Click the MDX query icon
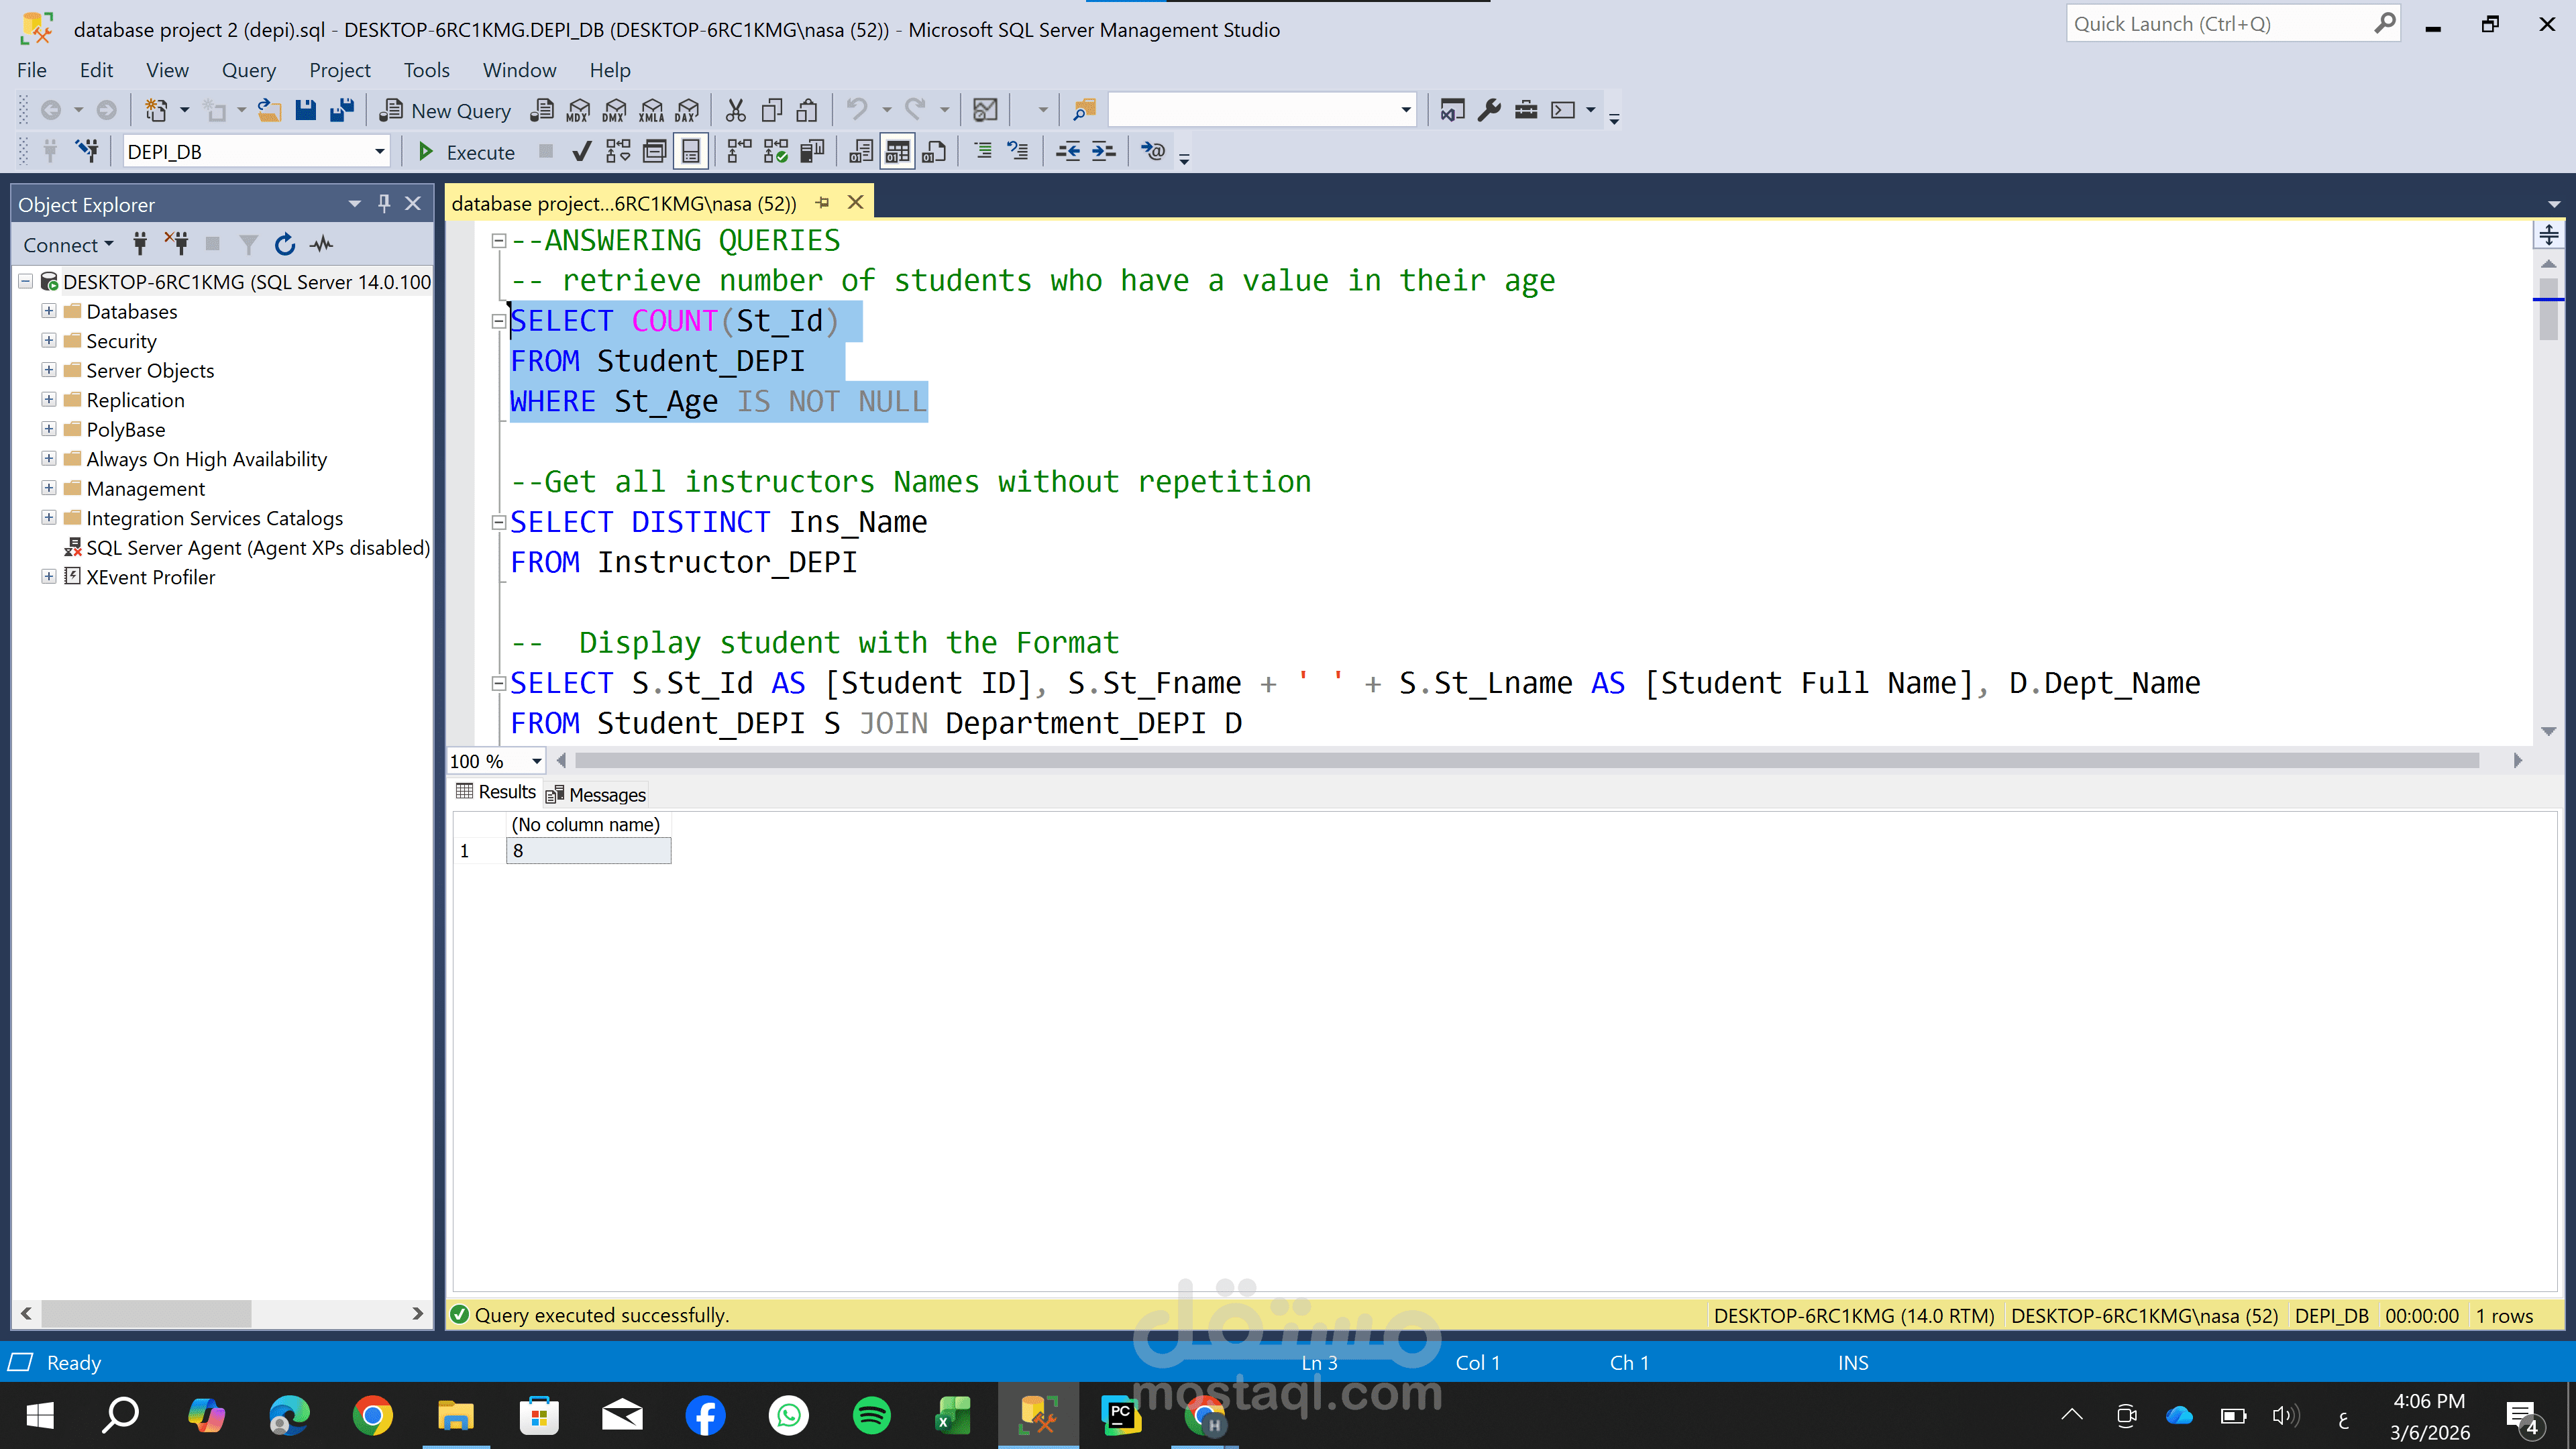The height and width of the screenshot is (1449, 2576). tap(578, 110)
